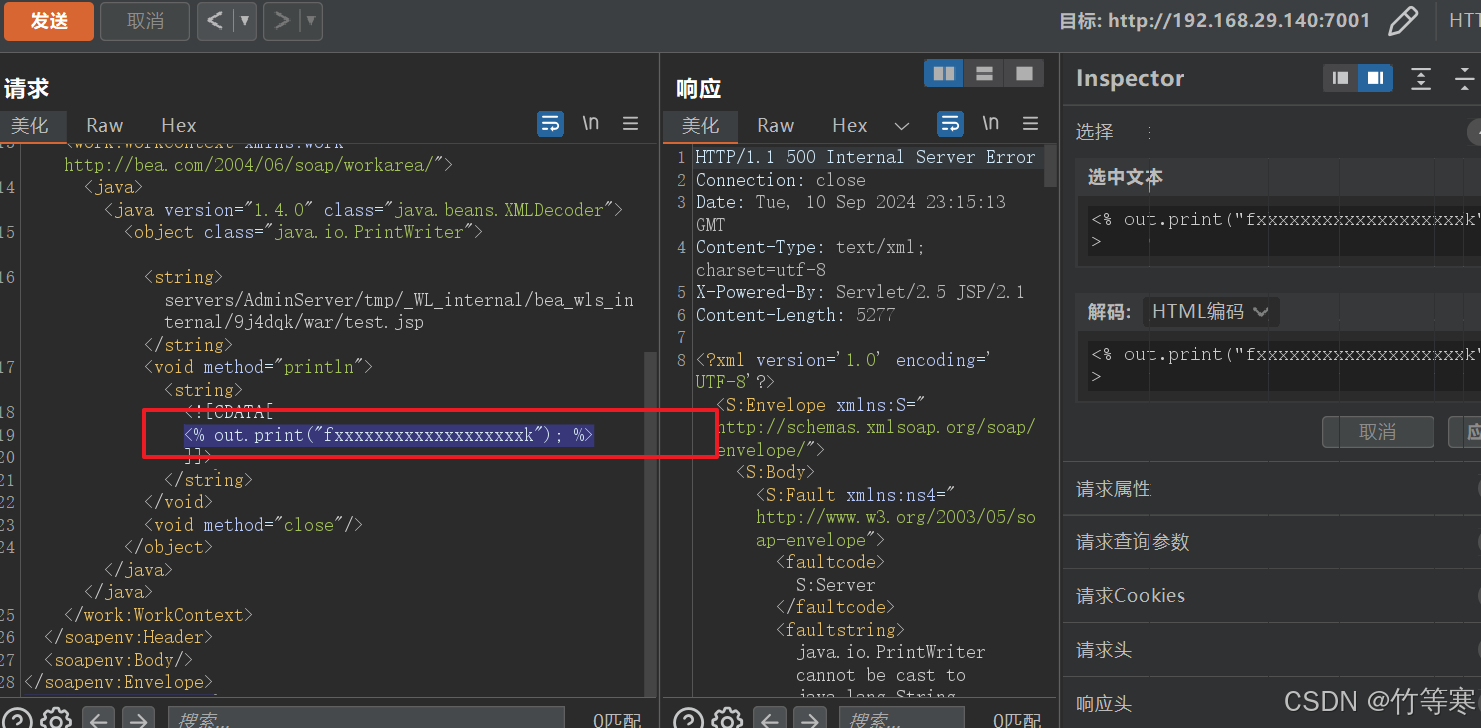This screenshot has height=728, width=1481.
Task: Go to the next request search match
Action: click(138, 718)
